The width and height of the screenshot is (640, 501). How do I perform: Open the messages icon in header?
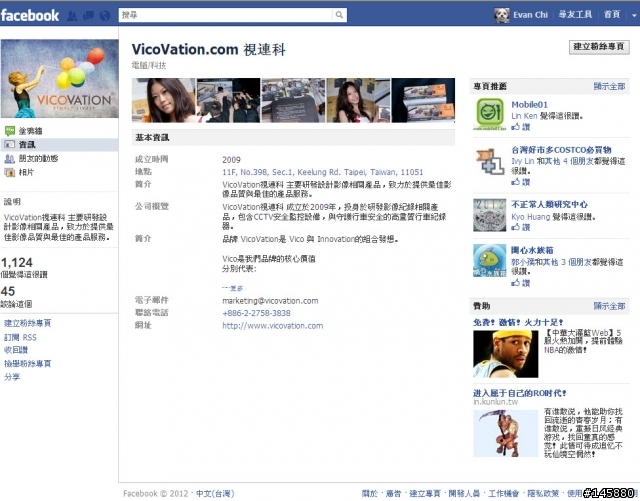tap(89, 16)
